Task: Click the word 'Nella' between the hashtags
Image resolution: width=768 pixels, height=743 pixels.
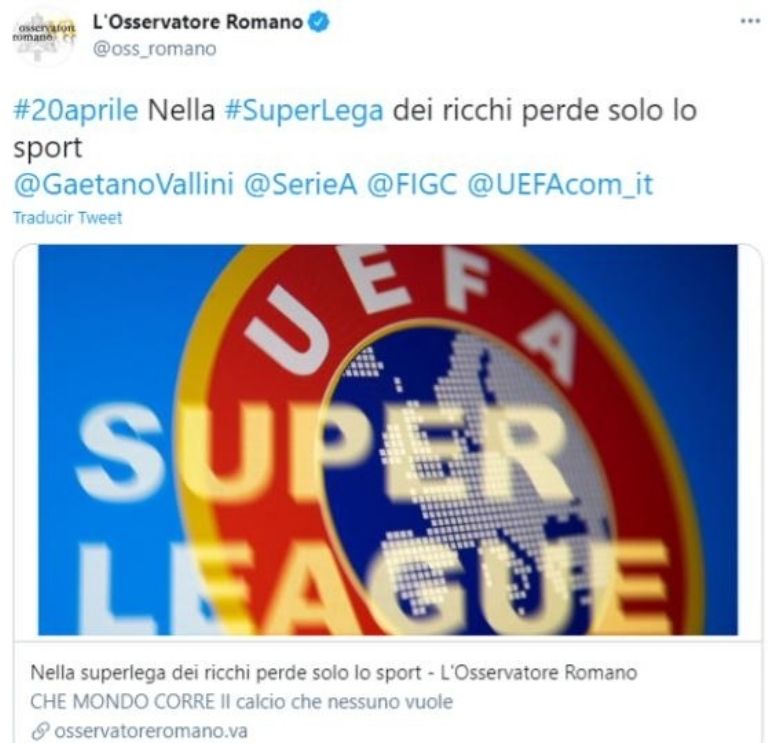Action: pos(181,111)
